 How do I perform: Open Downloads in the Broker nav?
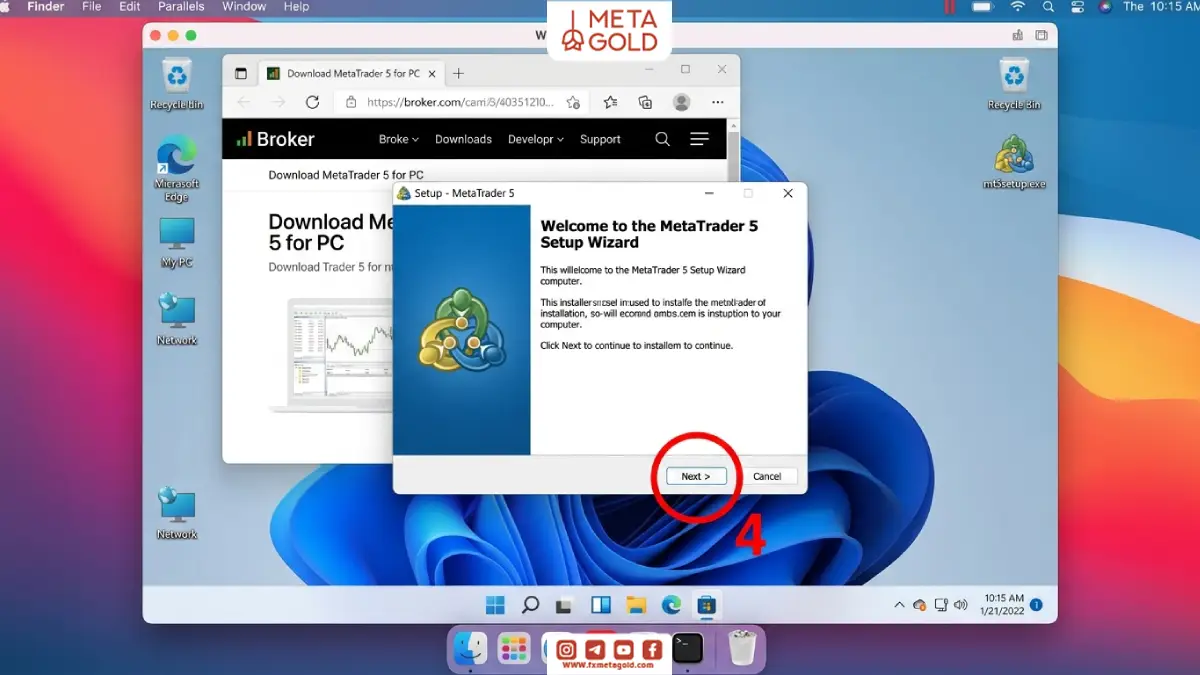[463, 139]
